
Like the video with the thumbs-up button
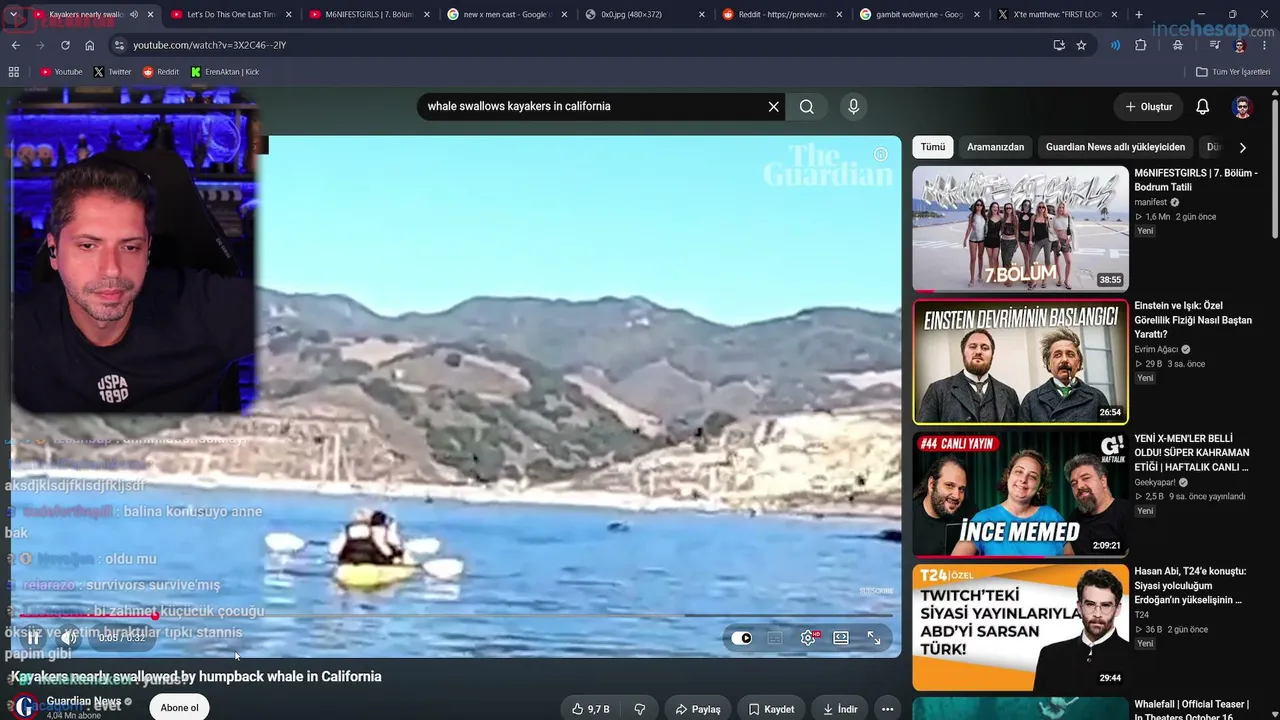point(590,709)
